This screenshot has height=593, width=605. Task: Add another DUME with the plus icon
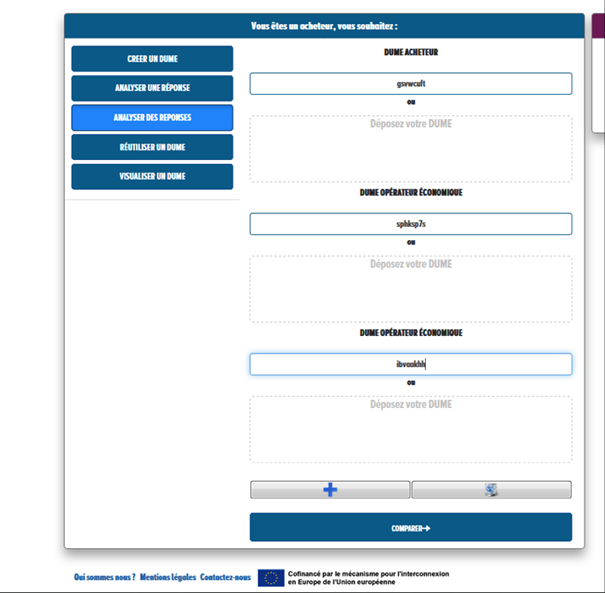tap(330, 490)
